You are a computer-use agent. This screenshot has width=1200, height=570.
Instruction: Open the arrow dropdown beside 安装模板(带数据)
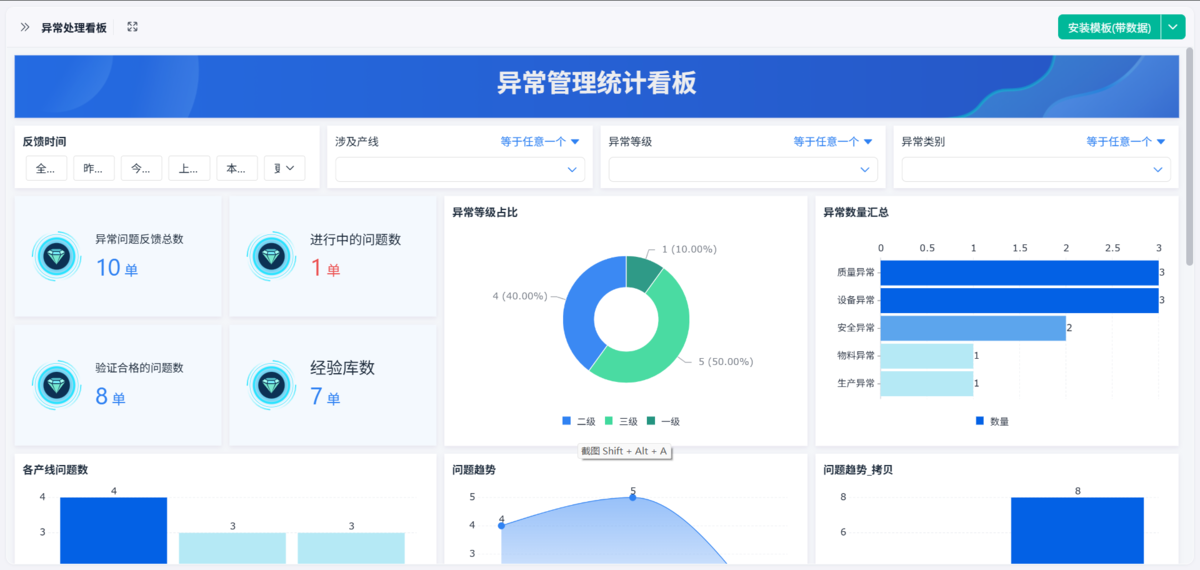point(1173,27)
